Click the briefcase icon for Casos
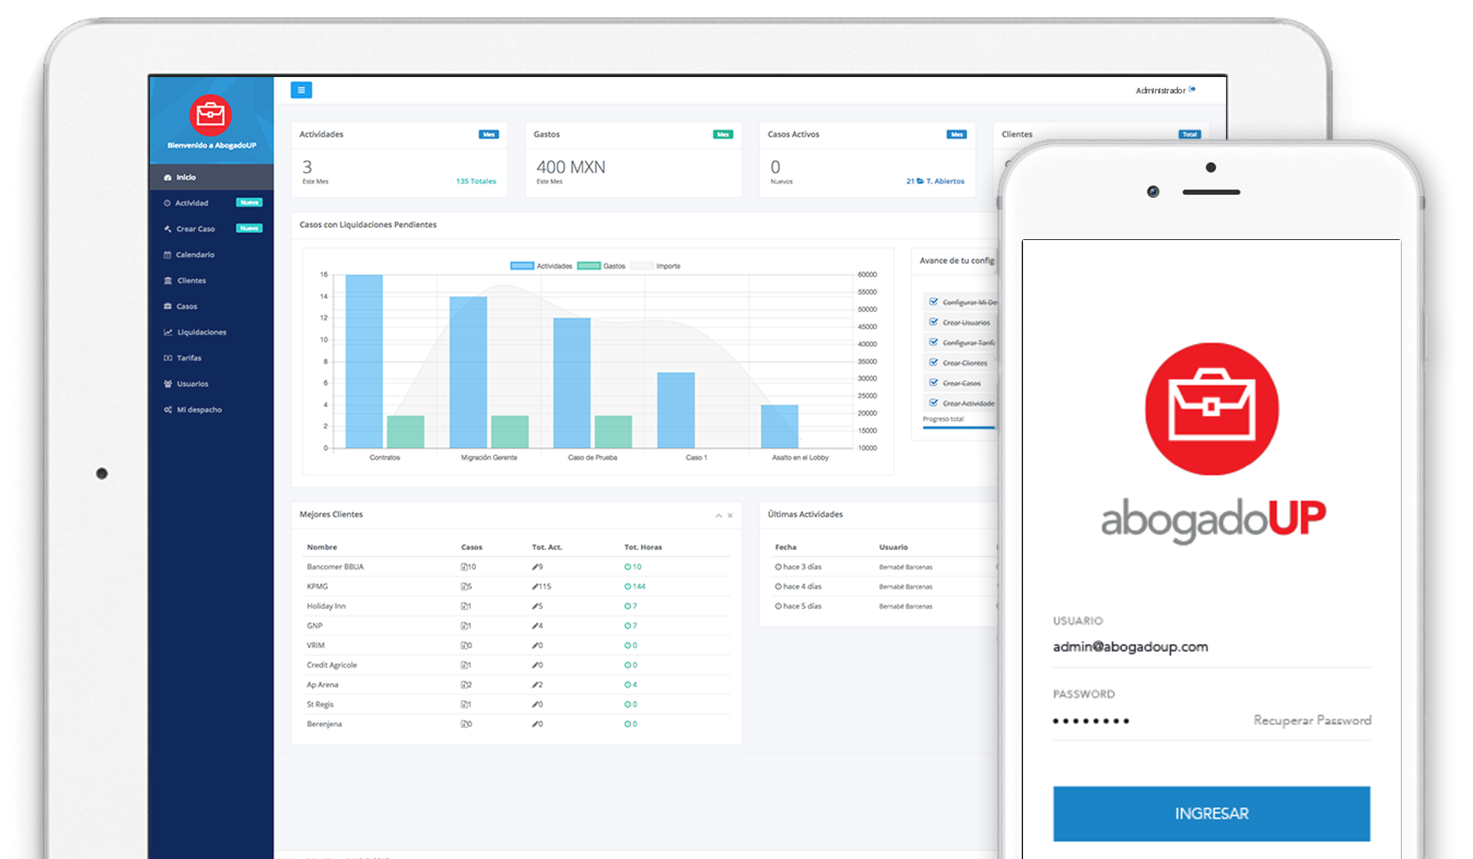Viewport: 1473px width, 859px height. pyautogui.click(x=167, y=306)
